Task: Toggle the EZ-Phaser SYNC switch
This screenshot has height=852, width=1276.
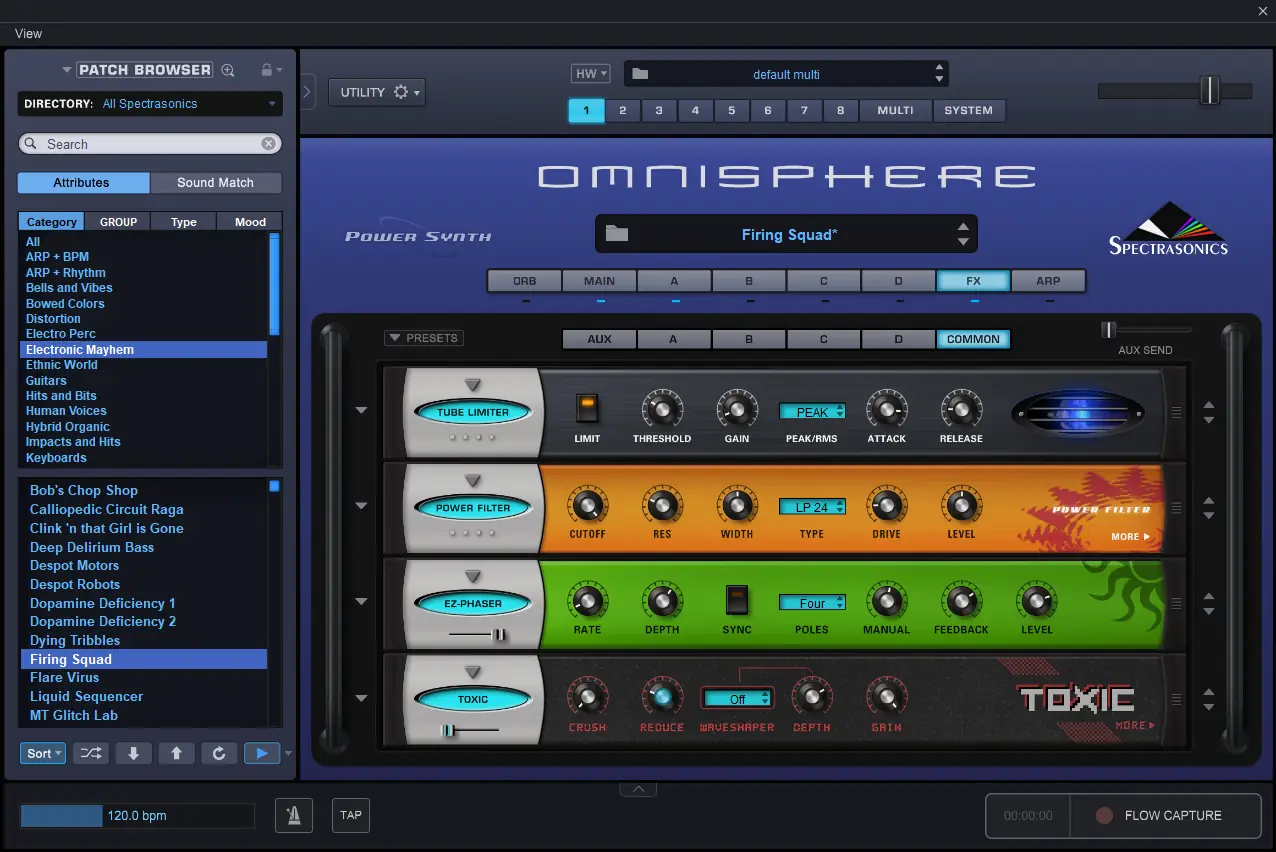Action: click(737, 600)
